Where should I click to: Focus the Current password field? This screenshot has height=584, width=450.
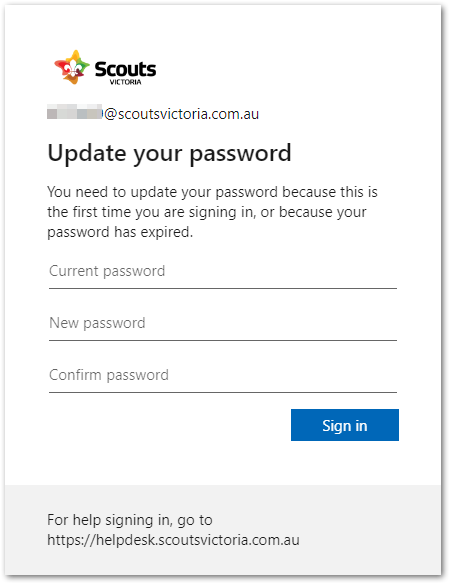click(223, 274)
